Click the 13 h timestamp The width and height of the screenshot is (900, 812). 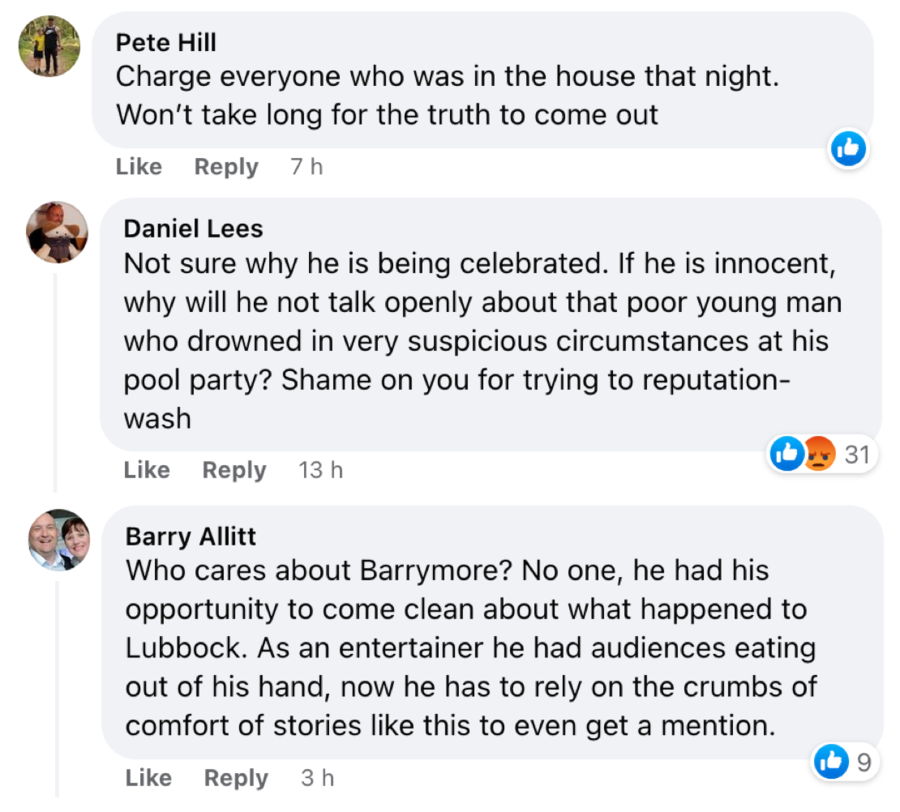(320, 470)
